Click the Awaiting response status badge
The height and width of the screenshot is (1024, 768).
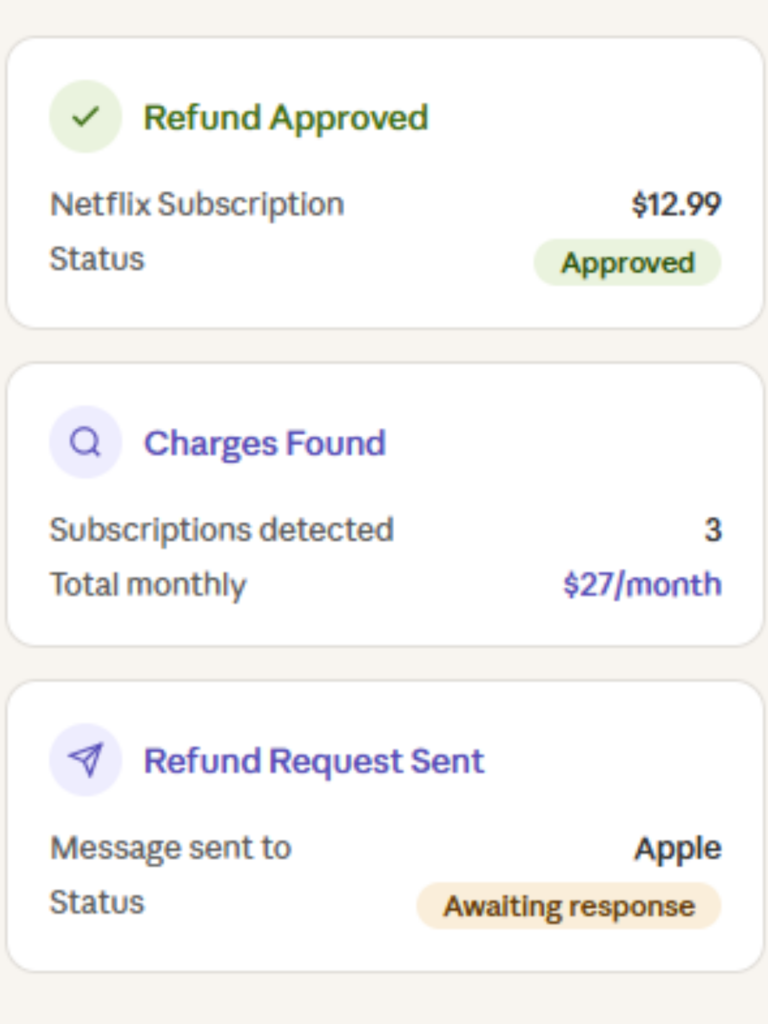point(568,906)
